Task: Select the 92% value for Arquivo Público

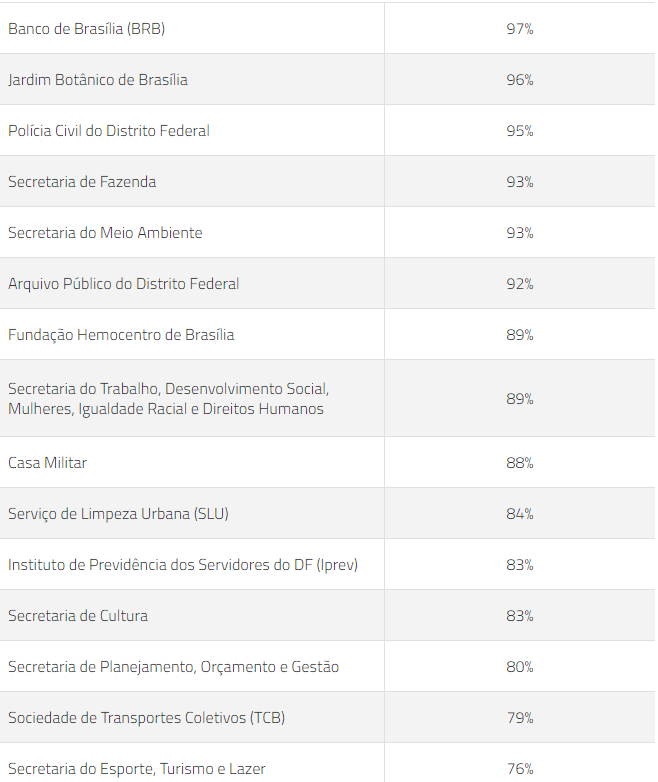Action: point(520,284)
